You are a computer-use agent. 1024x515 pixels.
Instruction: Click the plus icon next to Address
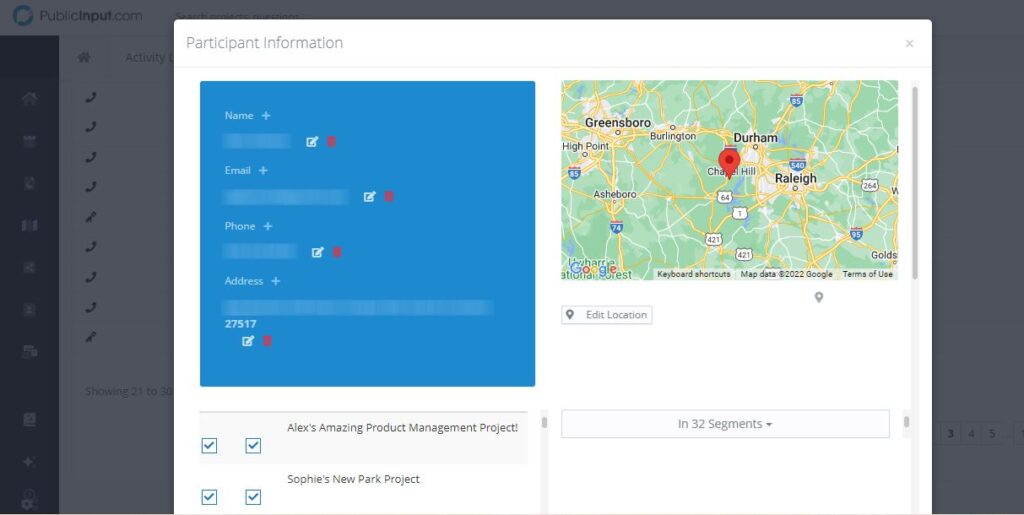tap(276, 282)
